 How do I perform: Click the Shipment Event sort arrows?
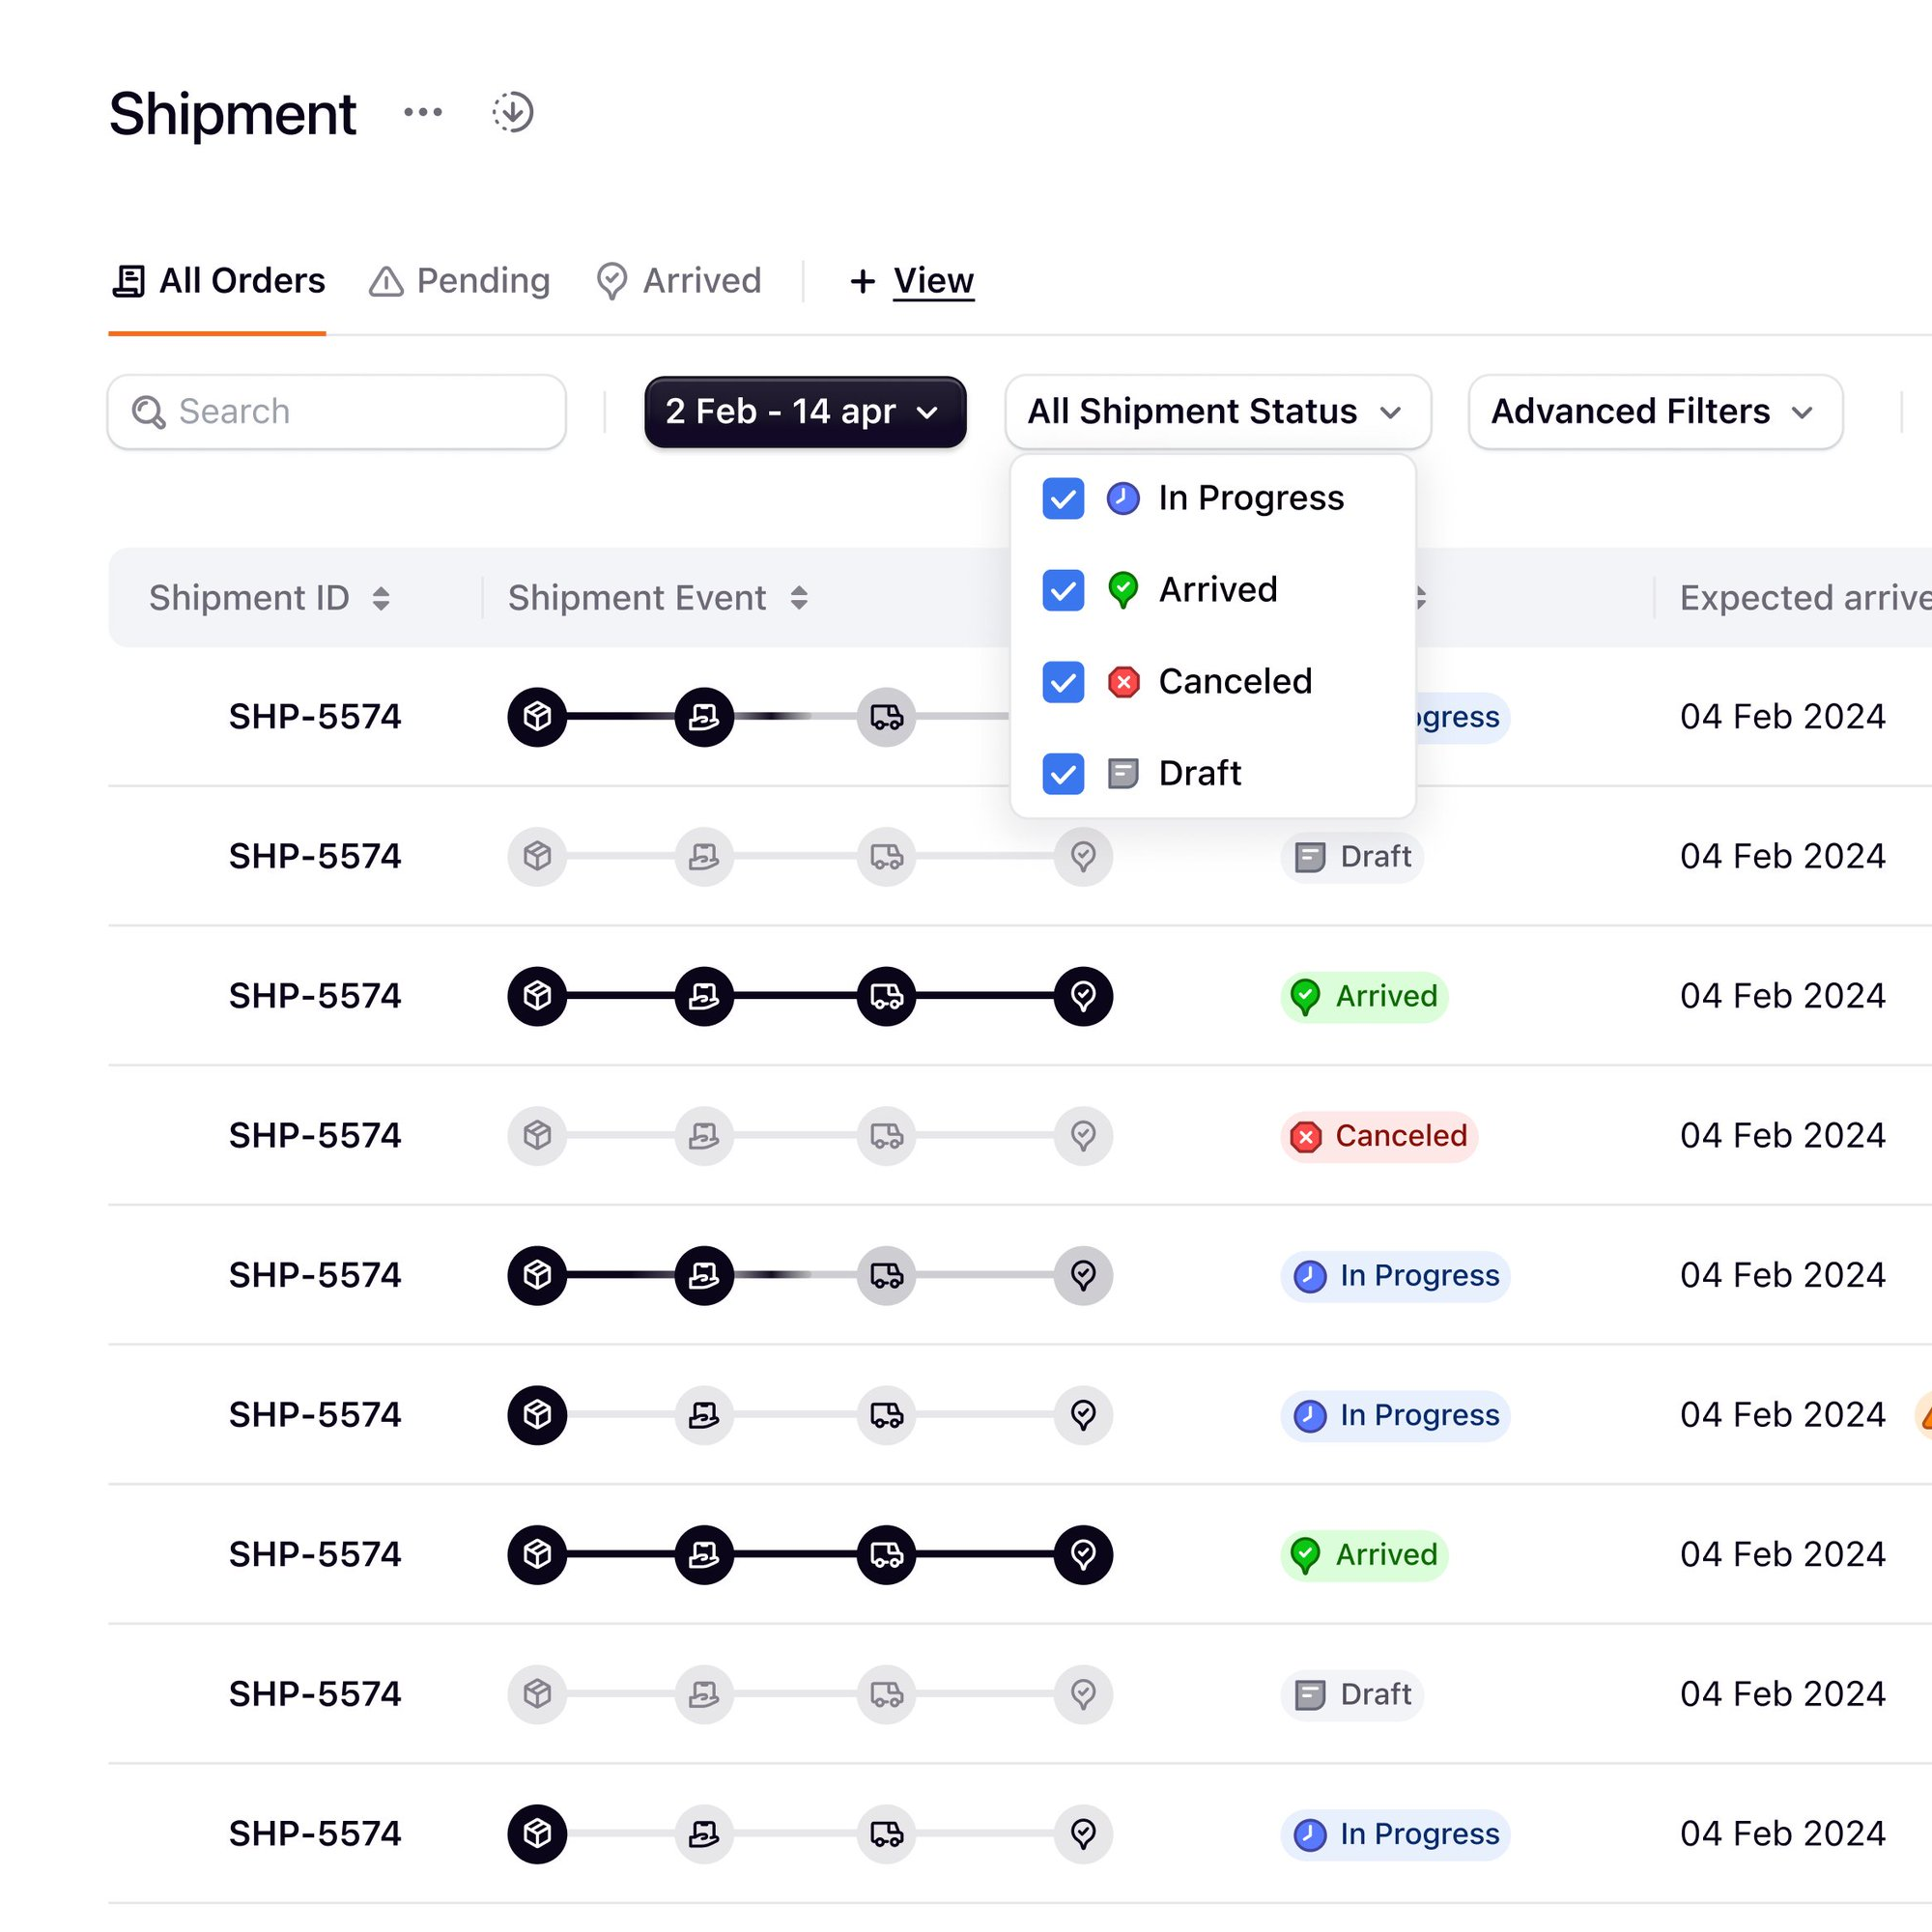[x=798, y=598]
